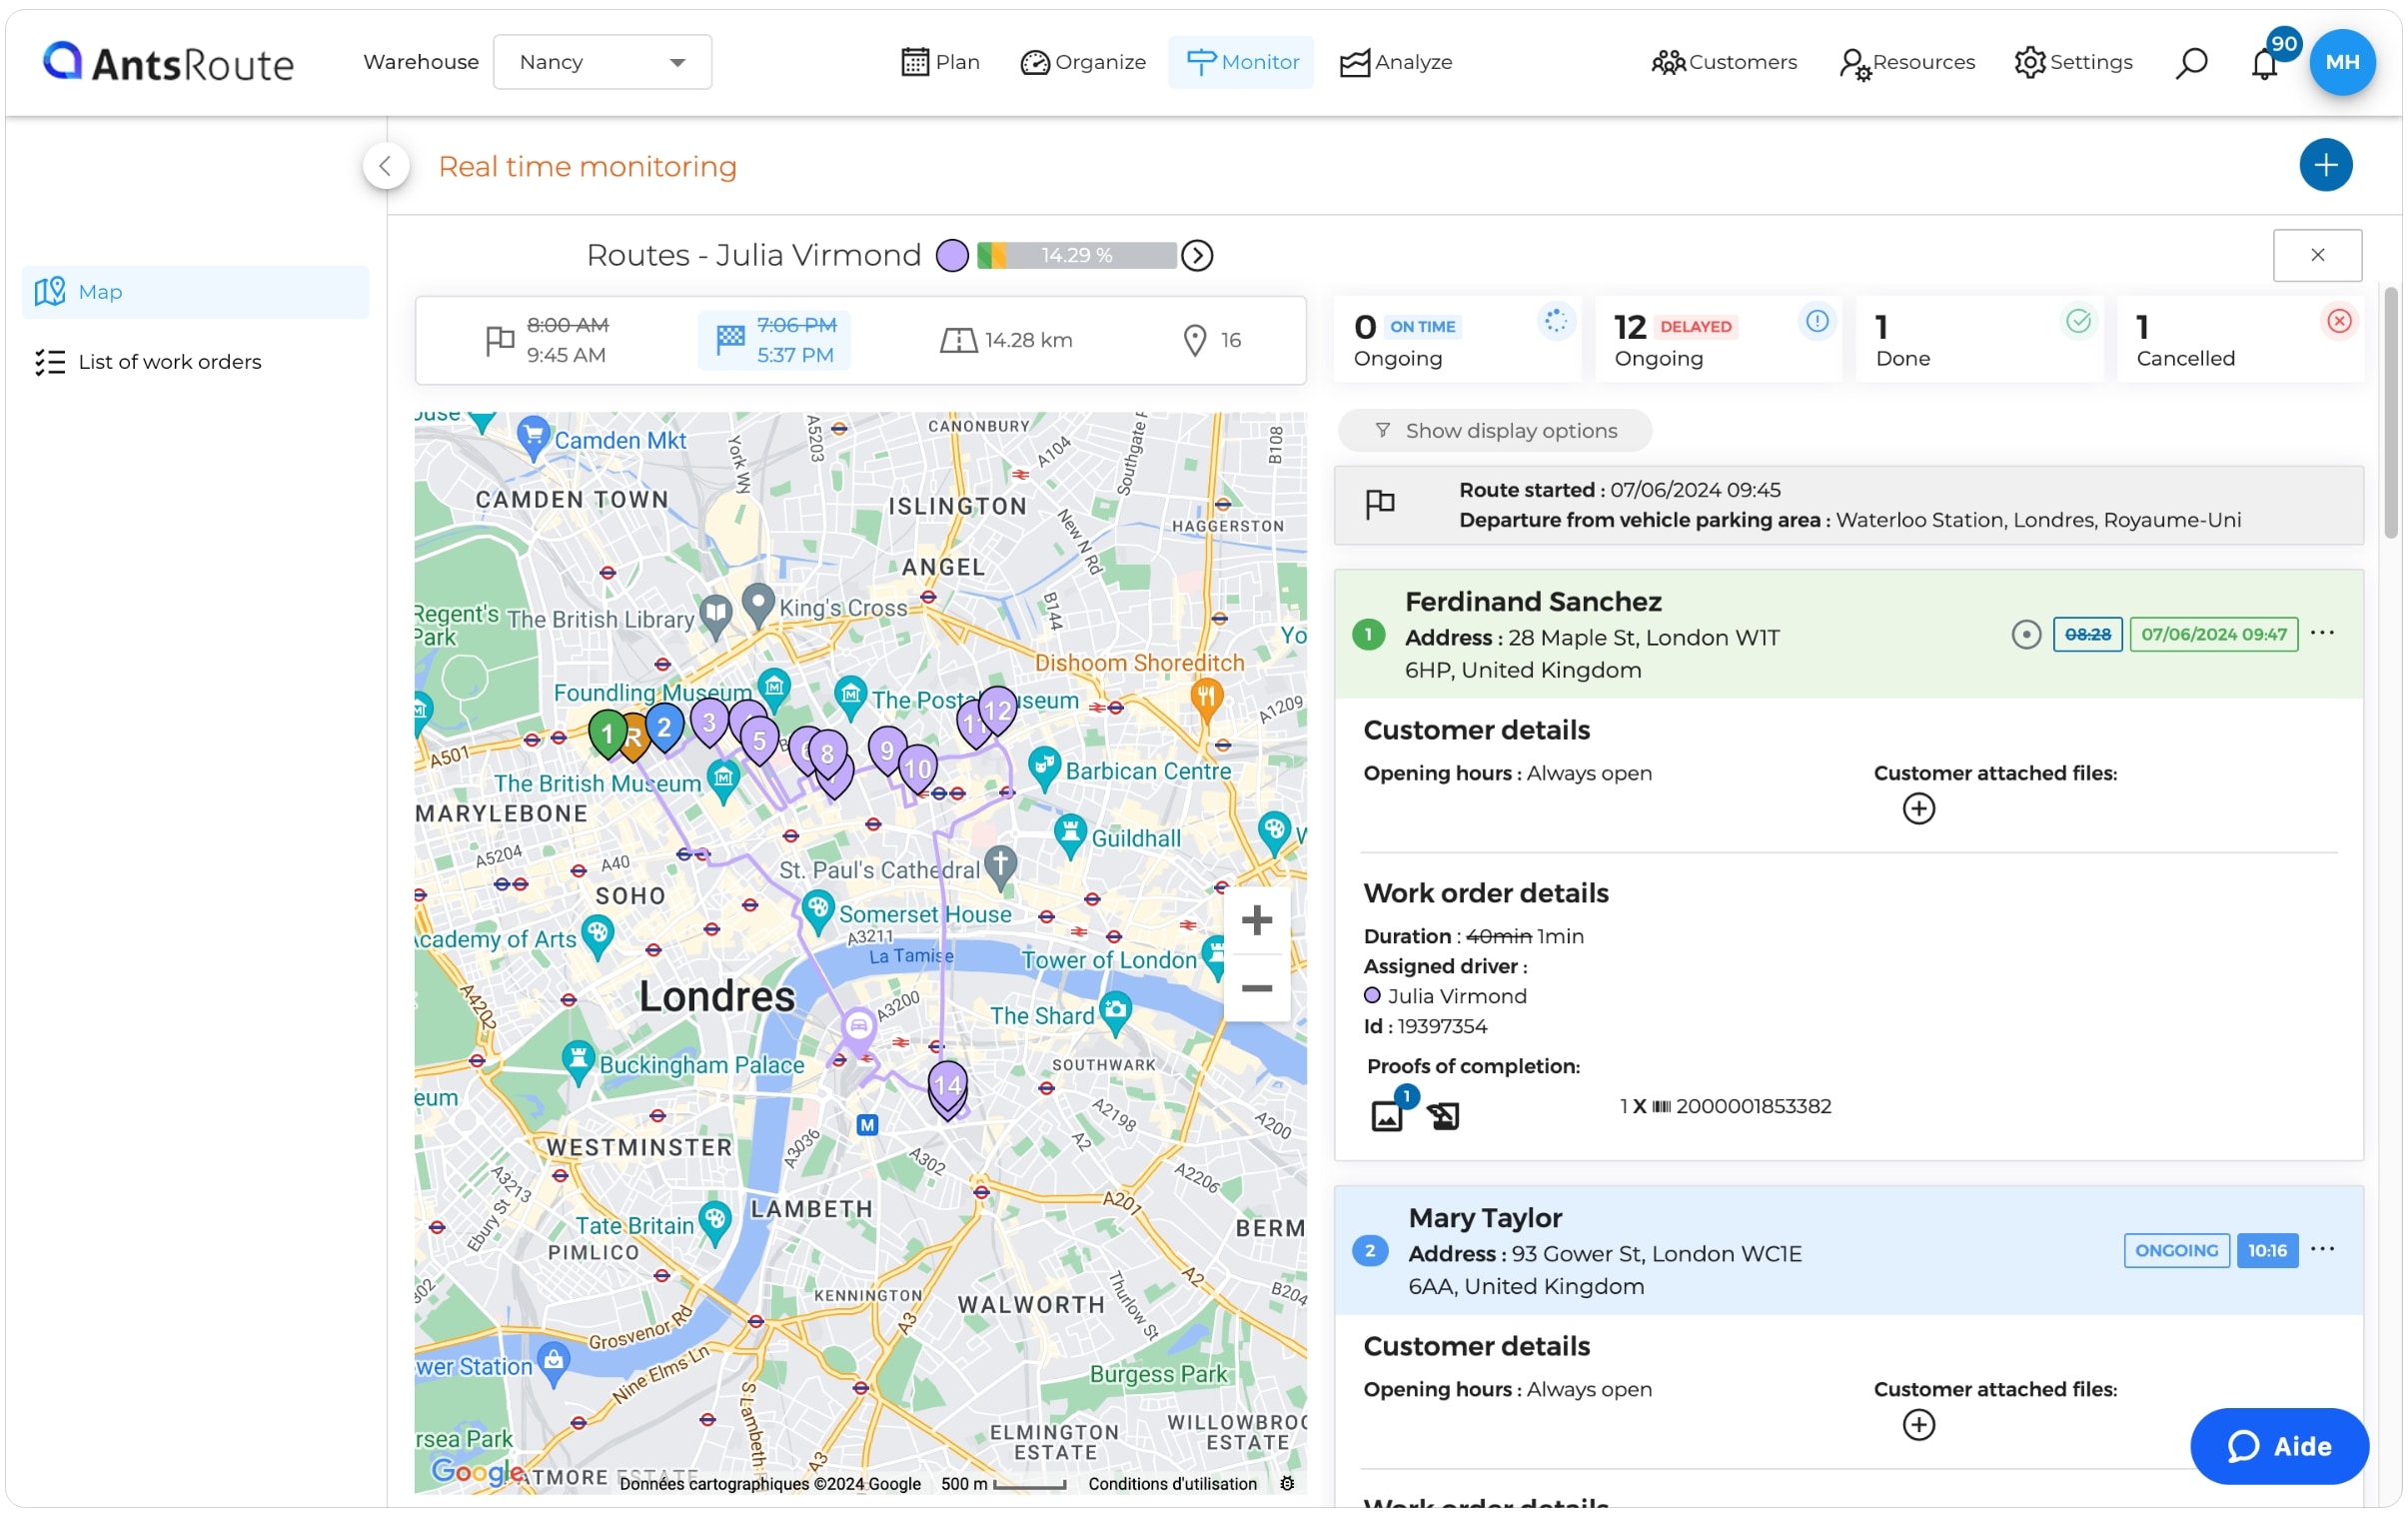Click the right panel vertical scrollbar
The height and width of the screenshot is (1516, 2408).
pos(2390,413)
